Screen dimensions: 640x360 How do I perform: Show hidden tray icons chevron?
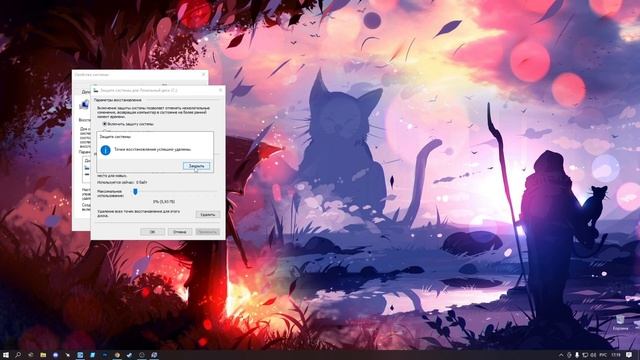[561, 355]
